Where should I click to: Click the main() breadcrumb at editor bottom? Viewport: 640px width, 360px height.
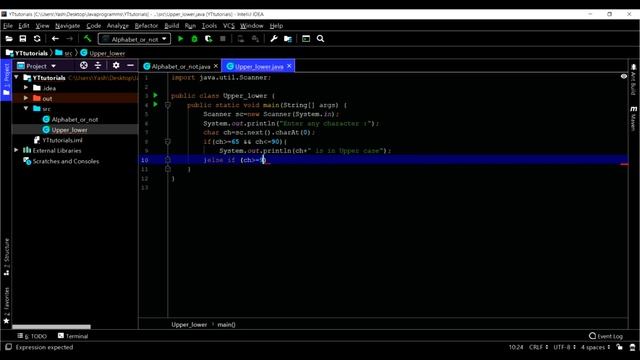click(x=226, y=324)
